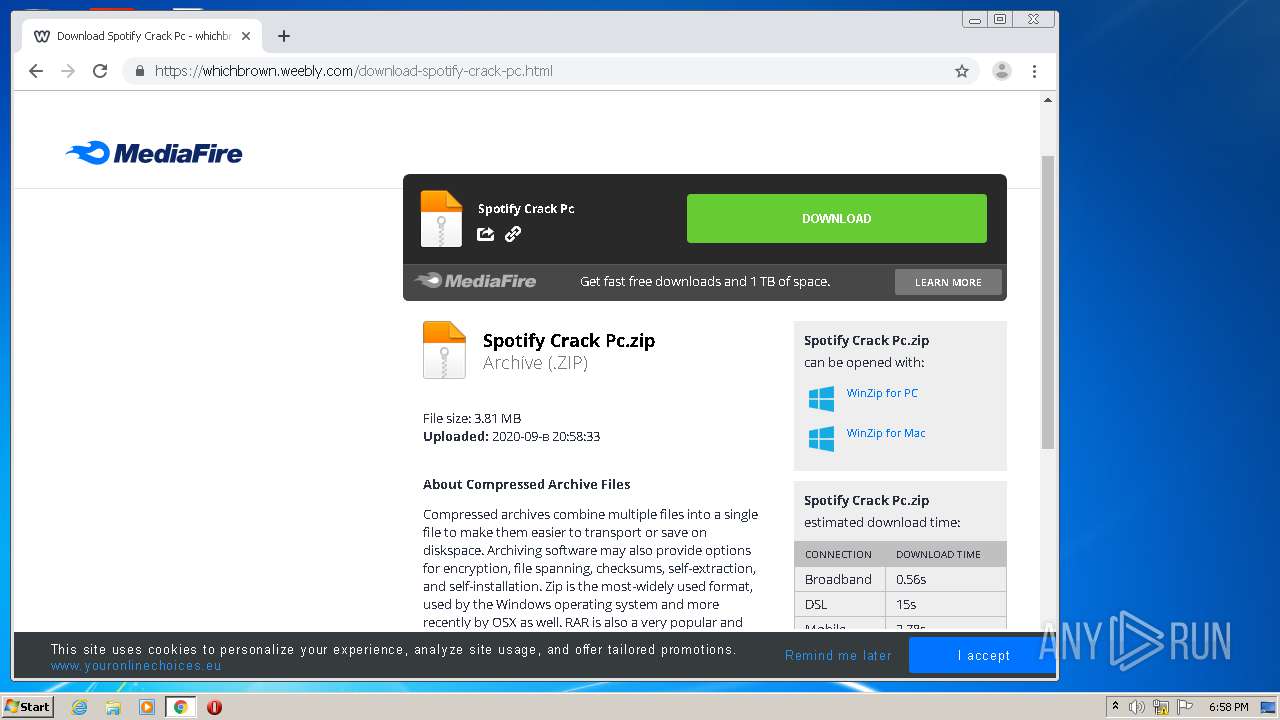Open the WinZip for Mac link
The image size is (1280, 720).
point(886,433)
